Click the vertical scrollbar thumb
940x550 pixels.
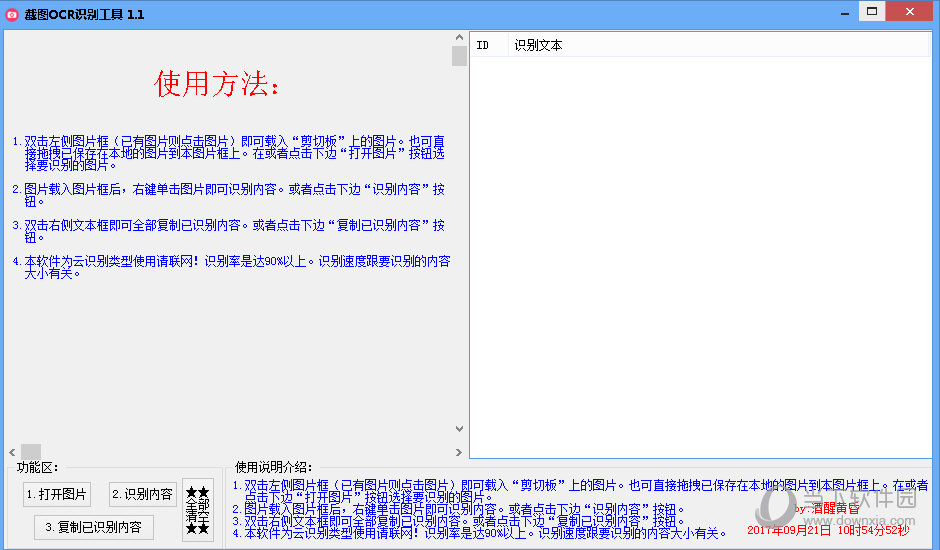point(459,56)
